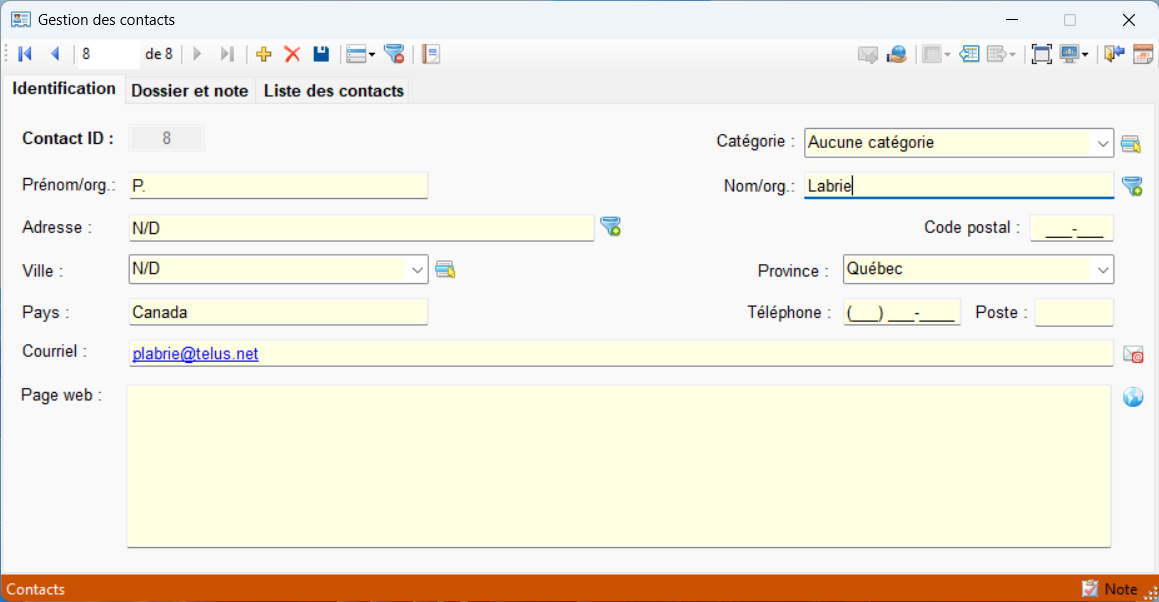1159x602 pixels.
Task: Click the exit door icon in the toolbar
Action: [1114, 54]
